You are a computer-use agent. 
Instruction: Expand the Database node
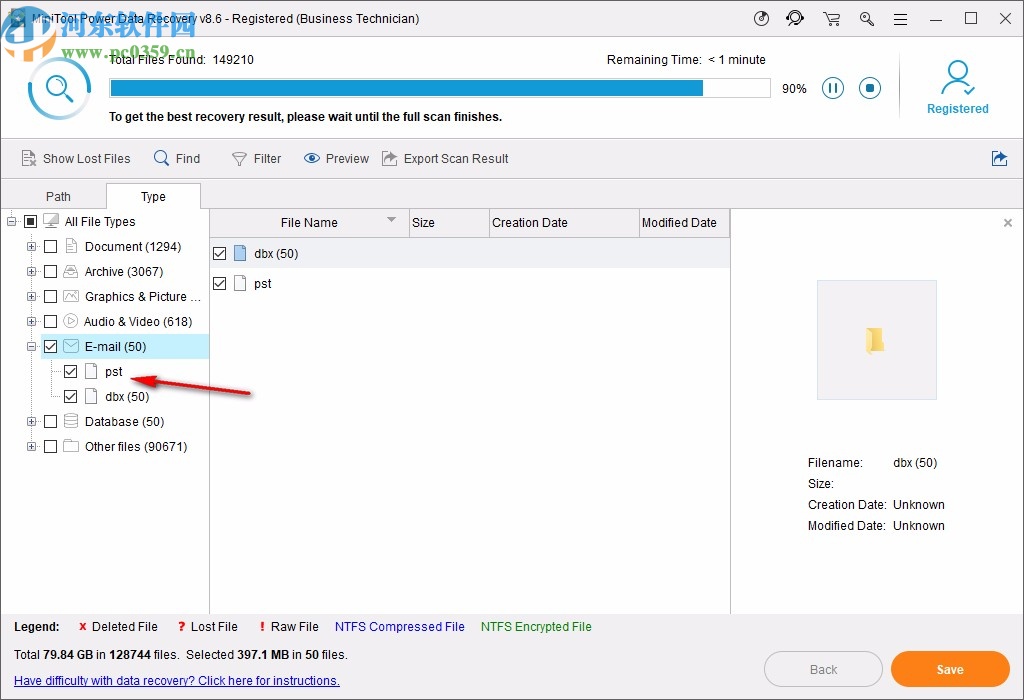pyautogui.click(x=31, y=421)
